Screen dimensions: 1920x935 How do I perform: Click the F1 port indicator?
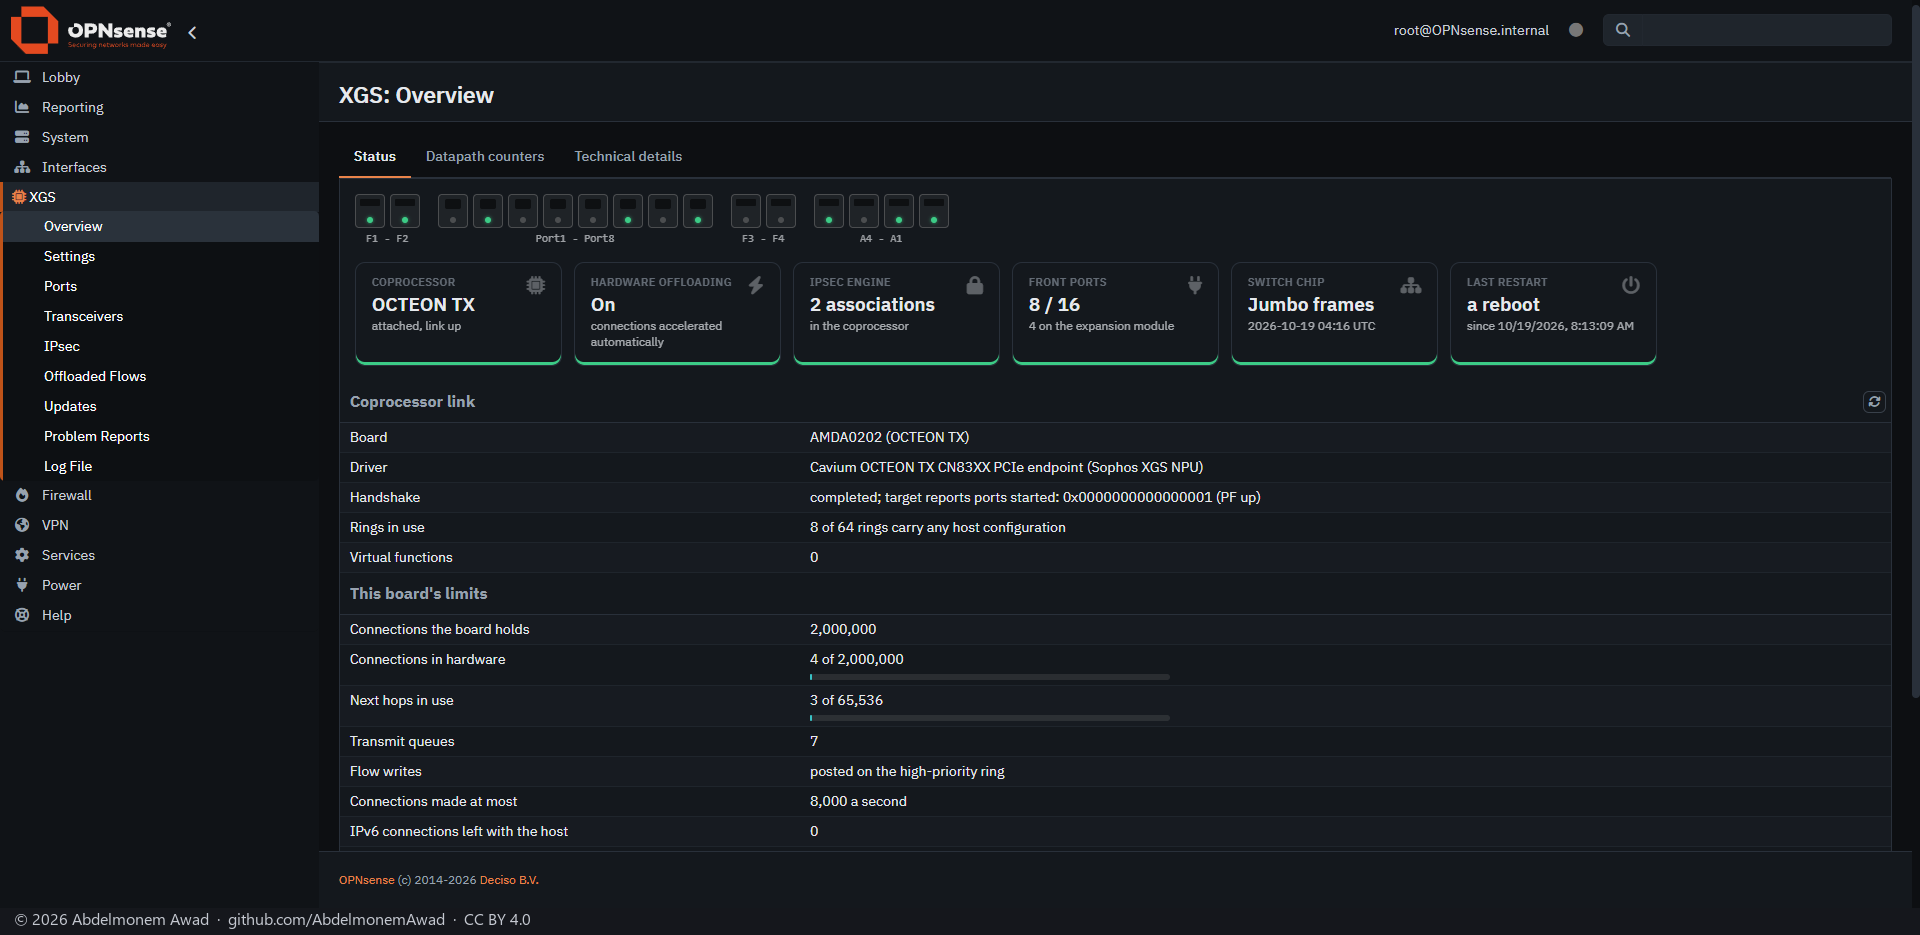[370, 211]
